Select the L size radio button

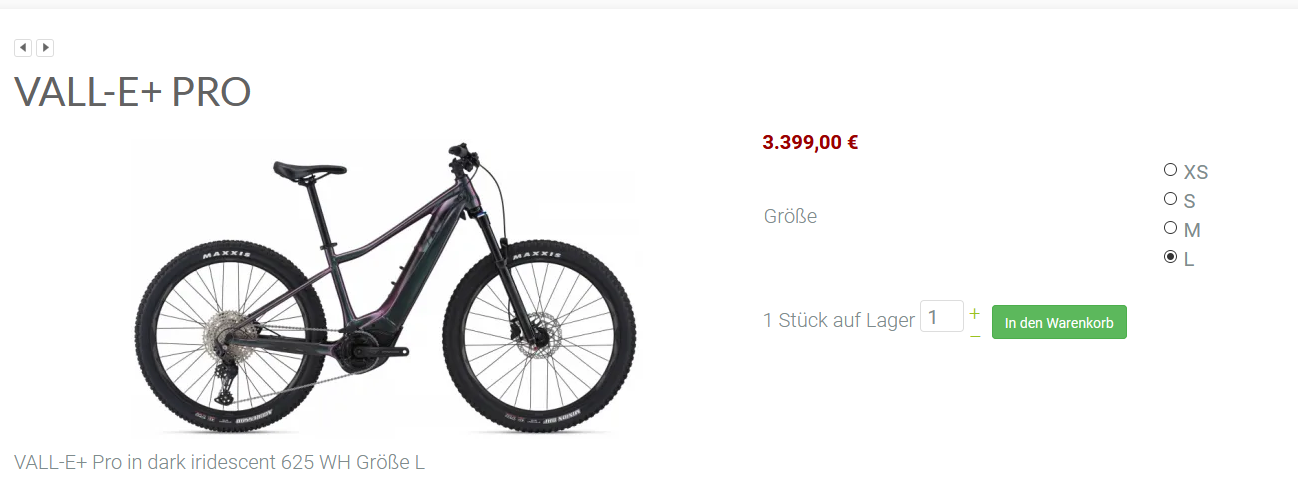[1170, 257]
